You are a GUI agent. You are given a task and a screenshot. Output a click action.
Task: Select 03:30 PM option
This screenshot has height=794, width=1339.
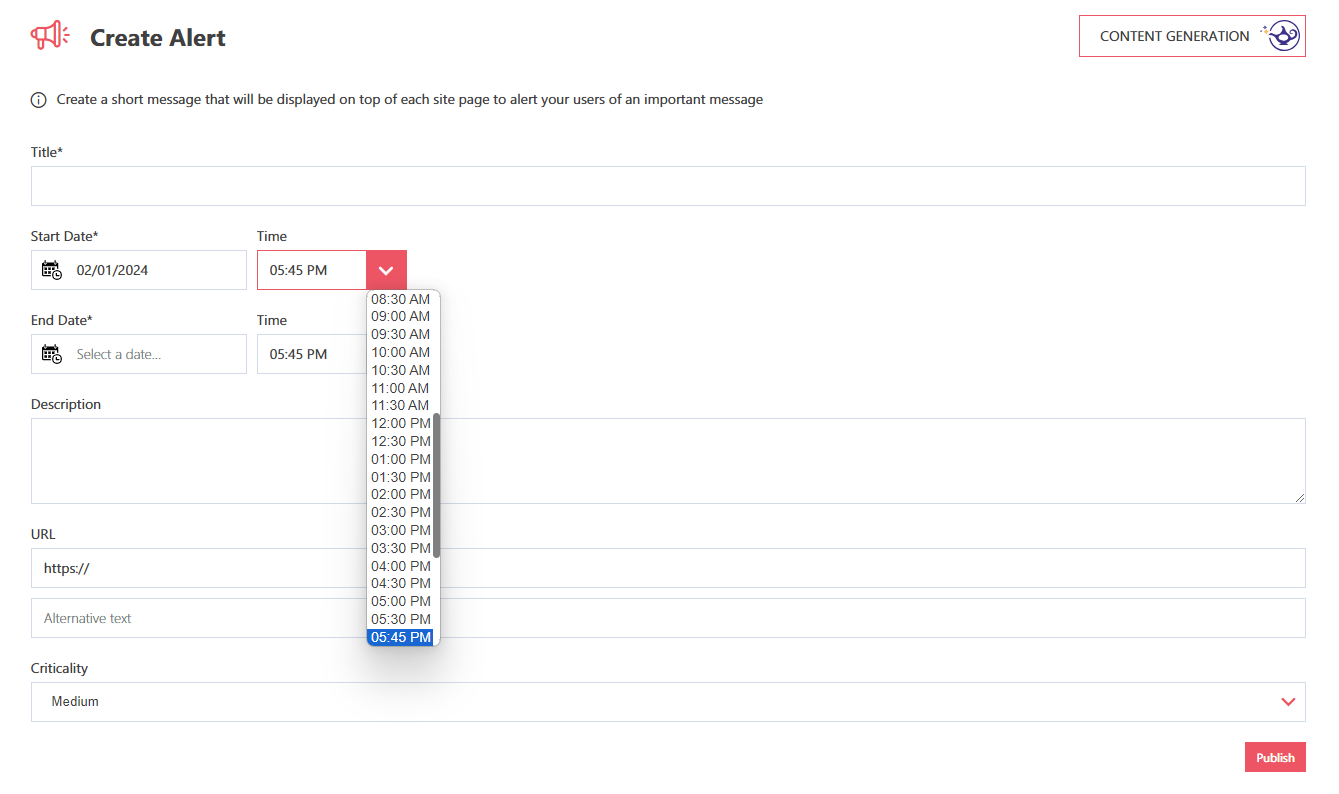(400, 548)
